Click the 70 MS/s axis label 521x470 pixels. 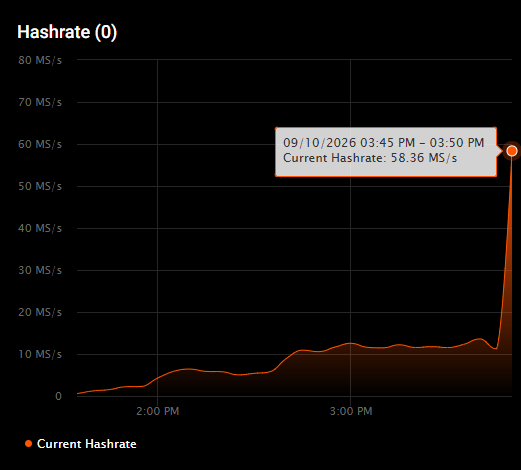tap(40, 102)
